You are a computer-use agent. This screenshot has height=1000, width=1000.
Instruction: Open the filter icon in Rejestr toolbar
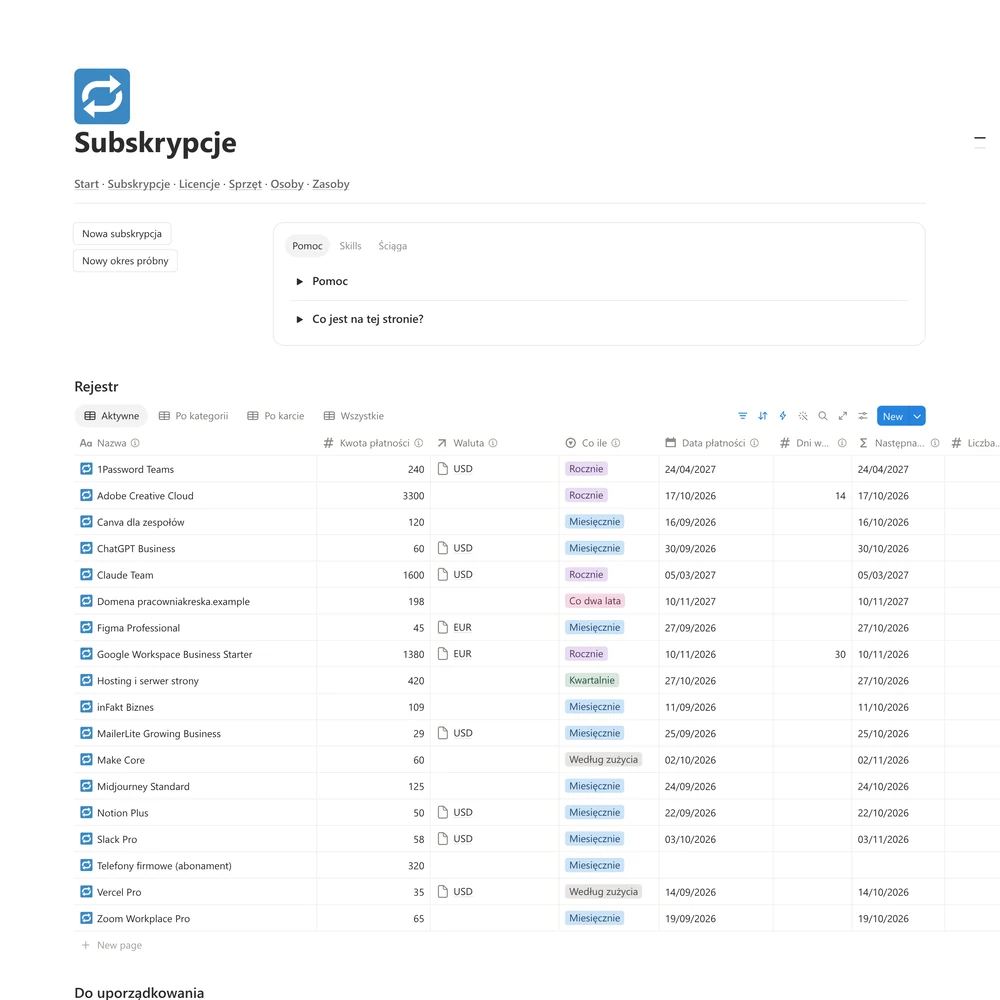pos(742,416)
